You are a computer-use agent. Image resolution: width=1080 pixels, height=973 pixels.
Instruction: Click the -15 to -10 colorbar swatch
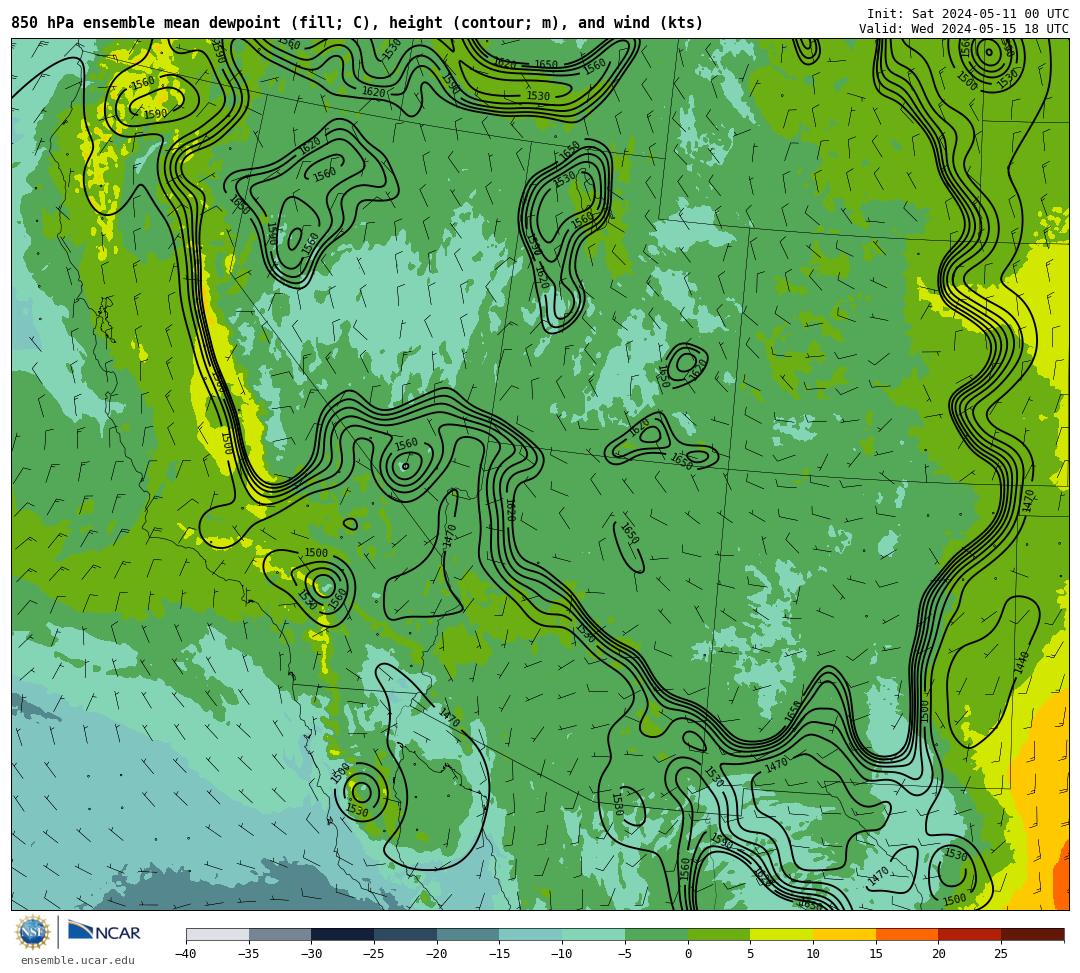[531, 934]
